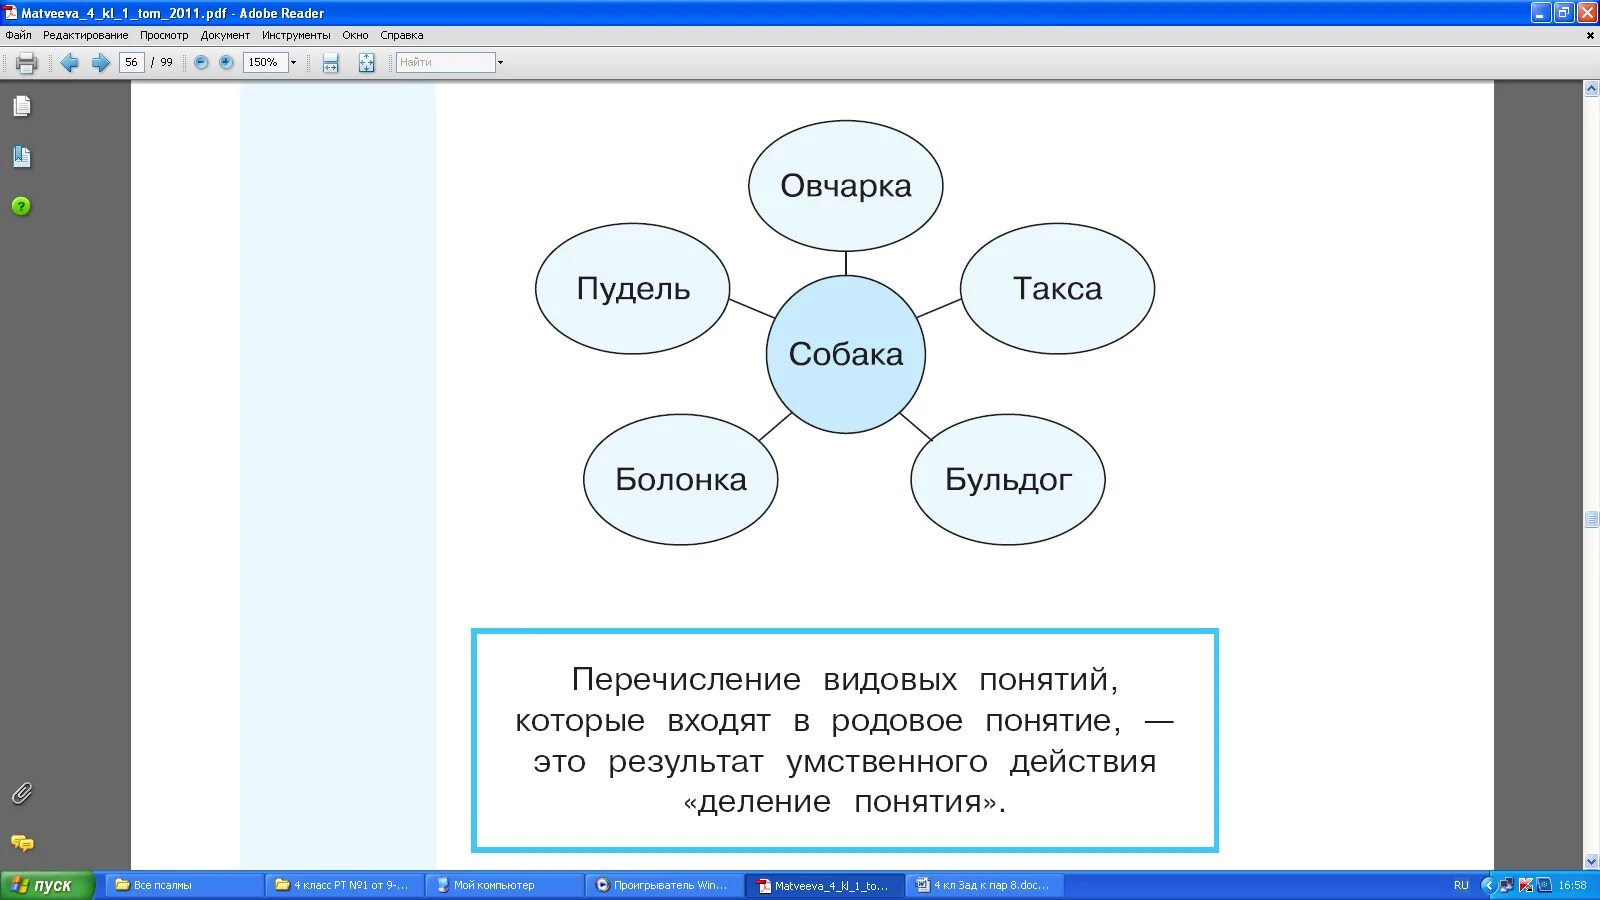Click the Adobe Reader PDF icon in title bar
This screenshot has height=900, width=1600.
pyautogui.click(x=11, y=13)
